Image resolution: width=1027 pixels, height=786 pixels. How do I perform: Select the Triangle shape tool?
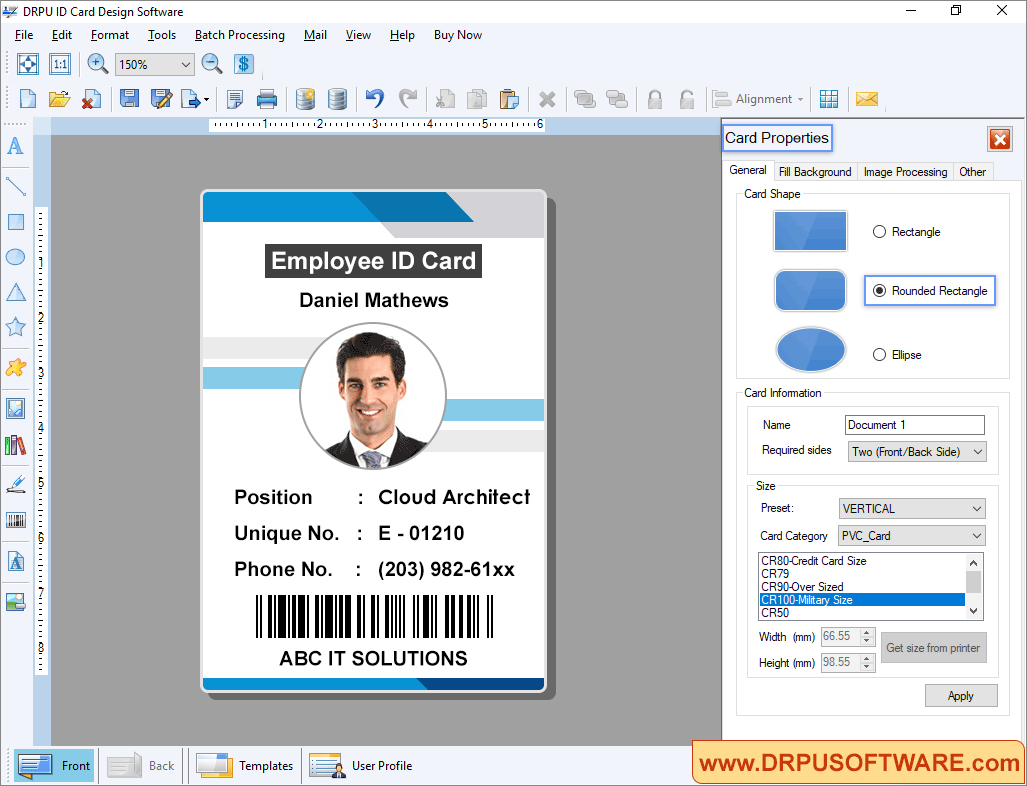click(16, 292)
